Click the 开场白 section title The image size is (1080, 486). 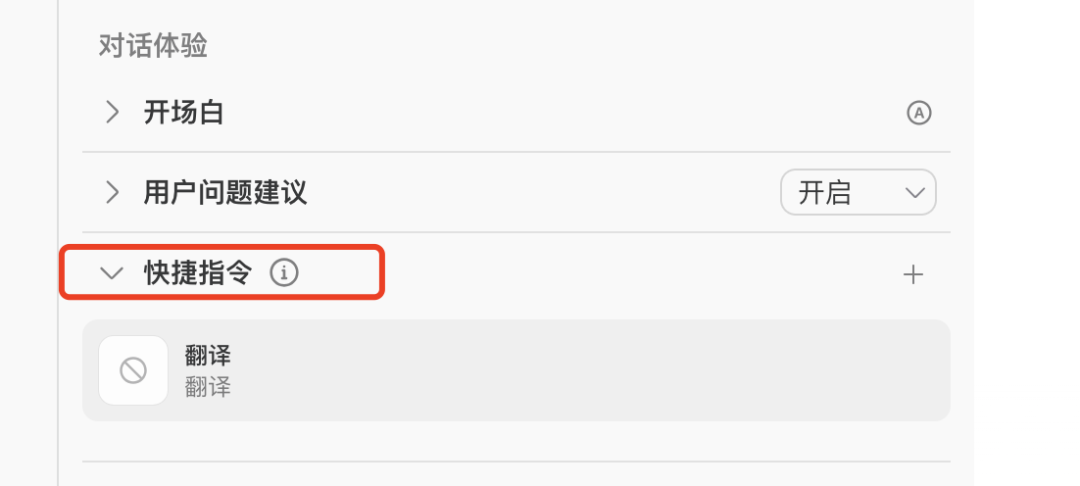pos(184,112)
